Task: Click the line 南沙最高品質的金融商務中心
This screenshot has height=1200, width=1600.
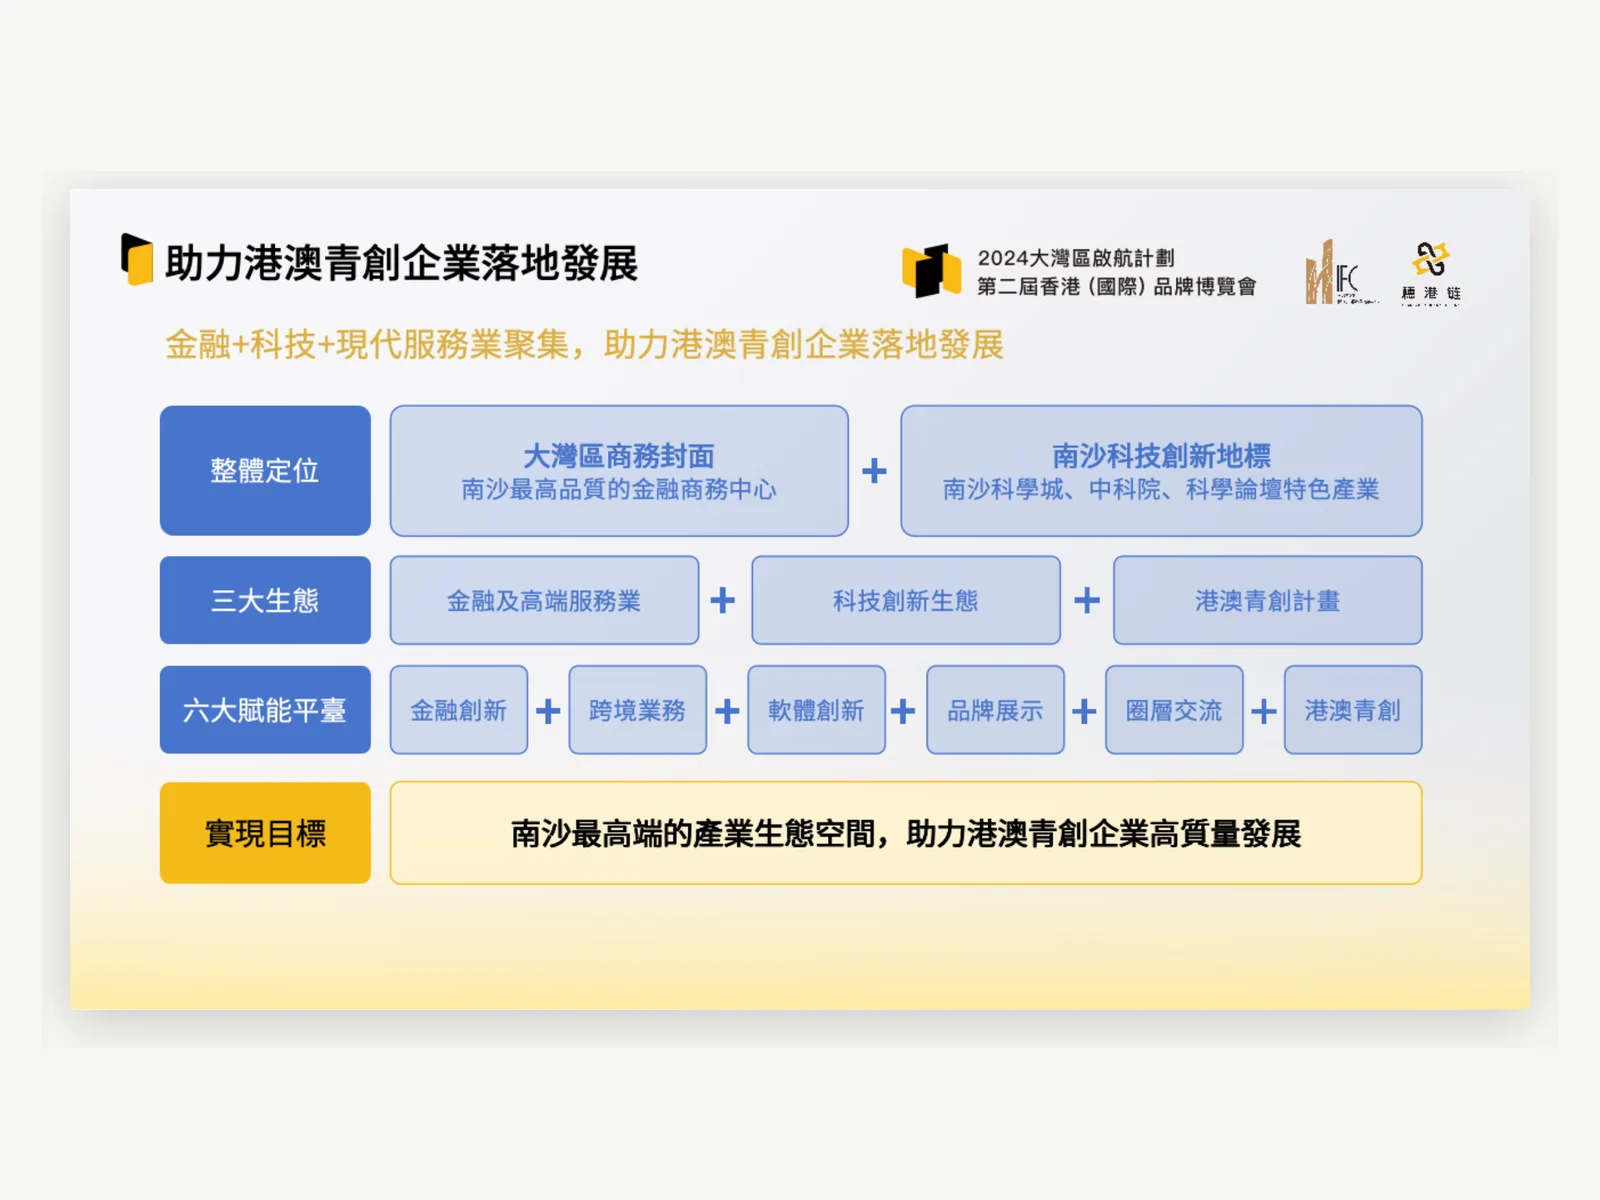Action: click(x=619, y=489)
